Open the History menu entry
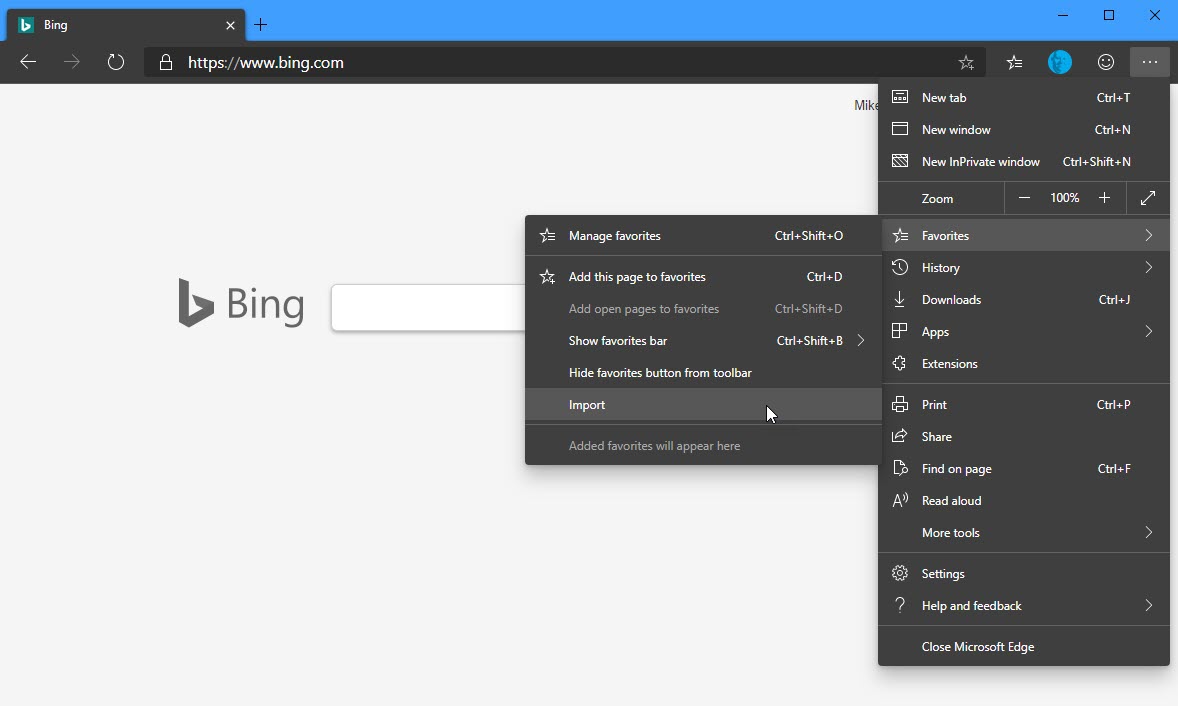Screen dimensions: 1178x706 point(1024,267)
